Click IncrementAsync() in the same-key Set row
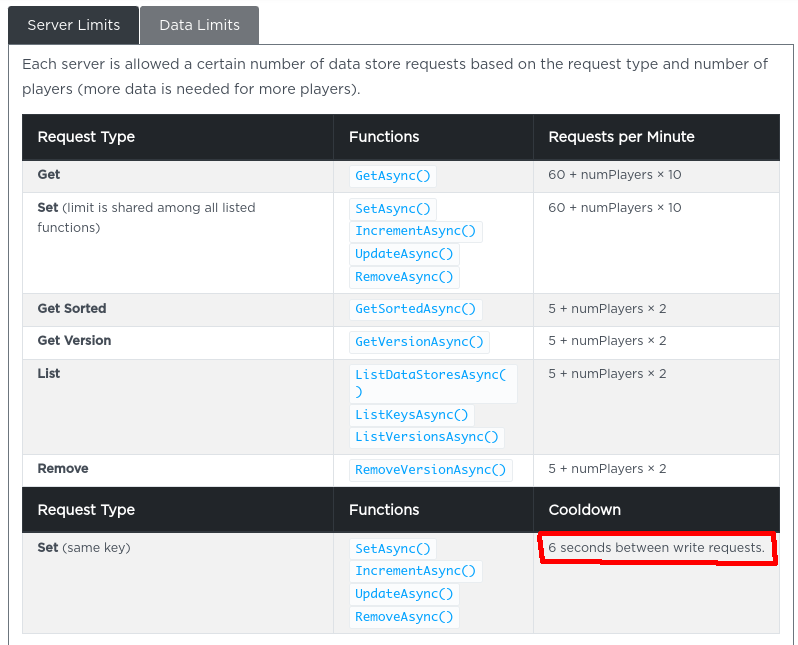 (x=415, y=571)
